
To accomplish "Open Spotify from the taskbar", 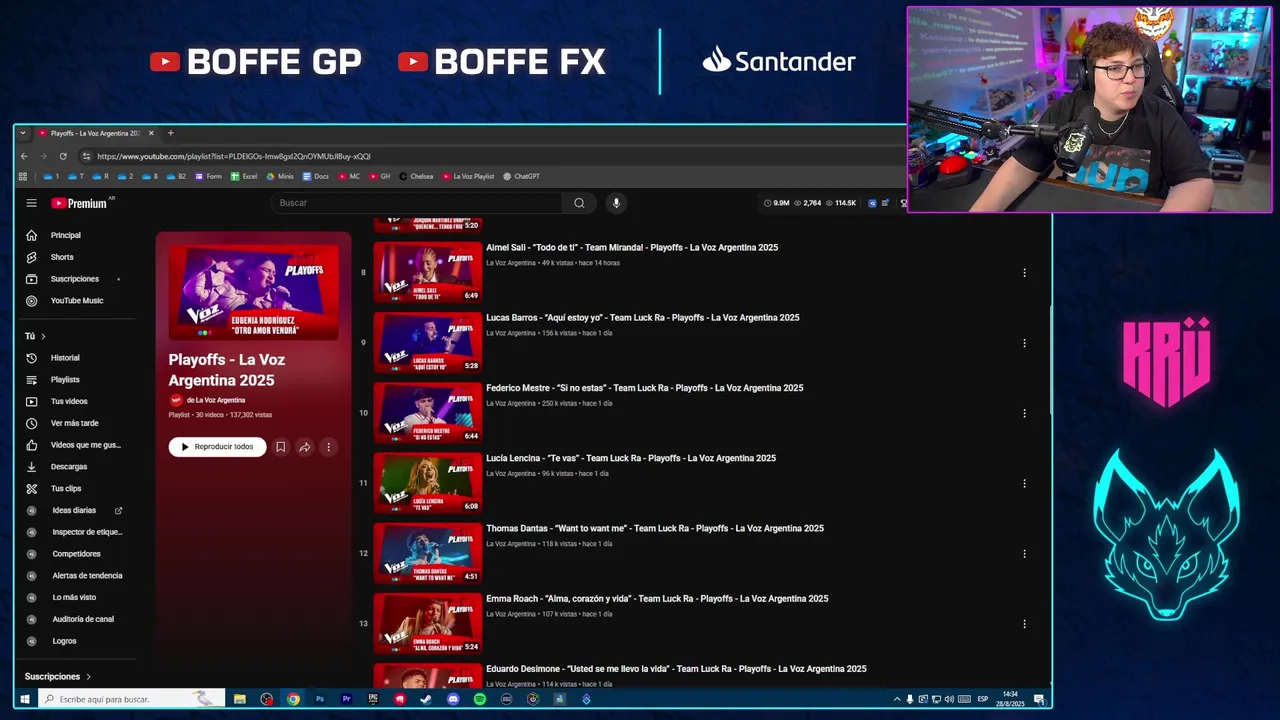I will (x=480, y=699).
